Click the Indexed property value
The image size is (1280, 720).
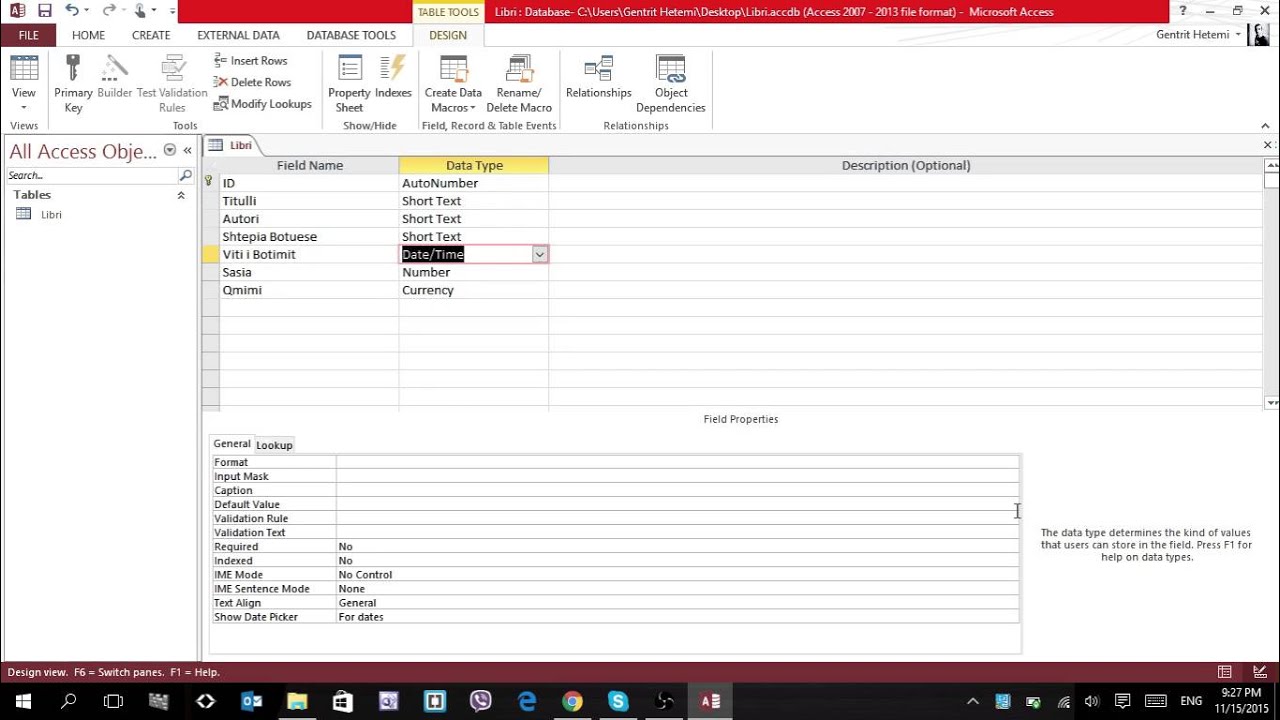[x=677, y=561]
